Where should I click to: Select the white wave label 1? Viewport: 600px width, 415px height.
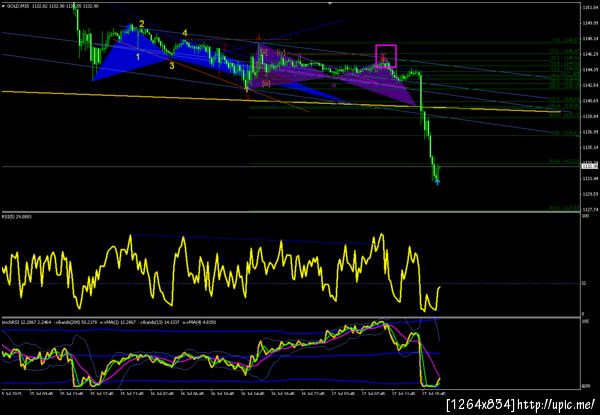pyautogui.click(x=138, y=57)
